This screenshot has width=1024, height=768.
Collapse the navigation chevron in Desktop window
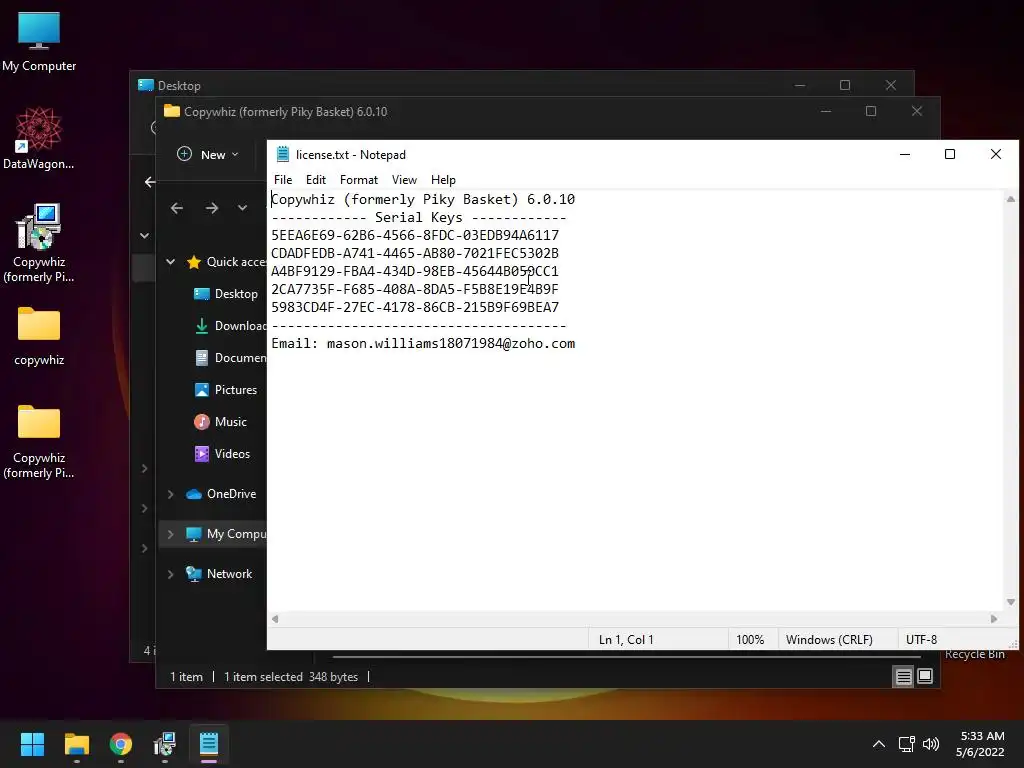pyautogui.click(x=144, y=235)
